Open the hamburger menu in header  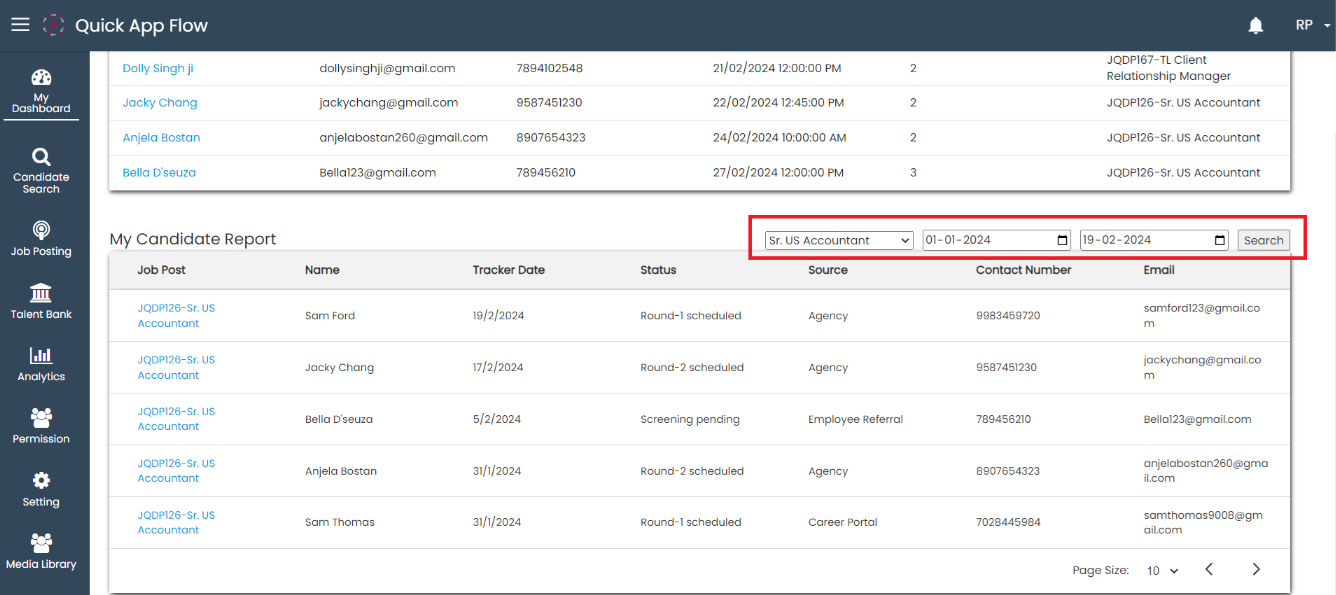click(x=20, y=25)
